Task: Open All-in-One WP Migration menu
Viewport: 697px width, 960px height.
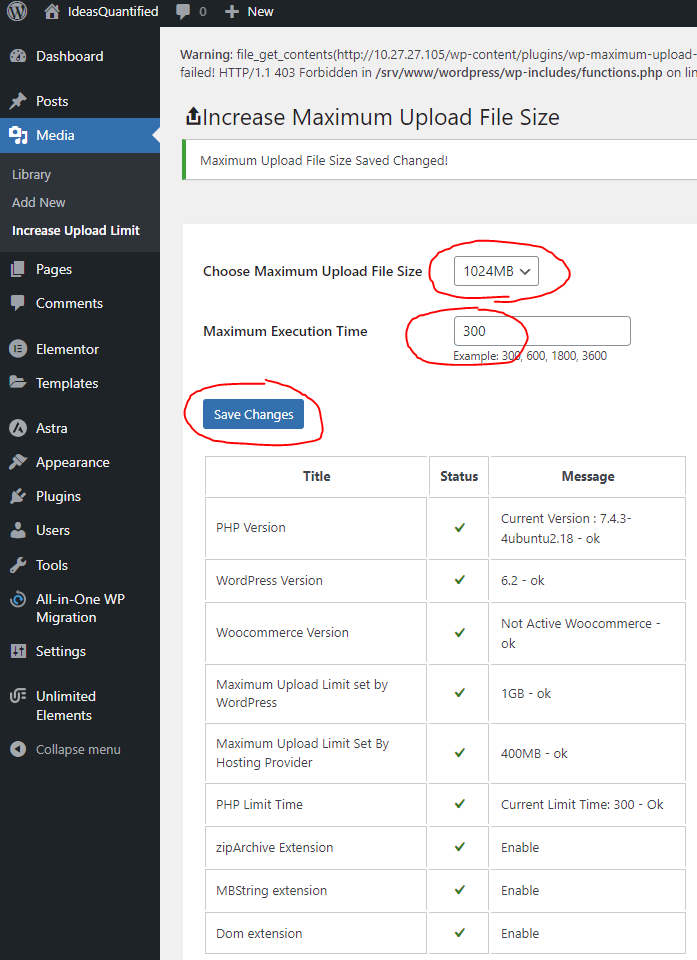Action: pos(80,608)
